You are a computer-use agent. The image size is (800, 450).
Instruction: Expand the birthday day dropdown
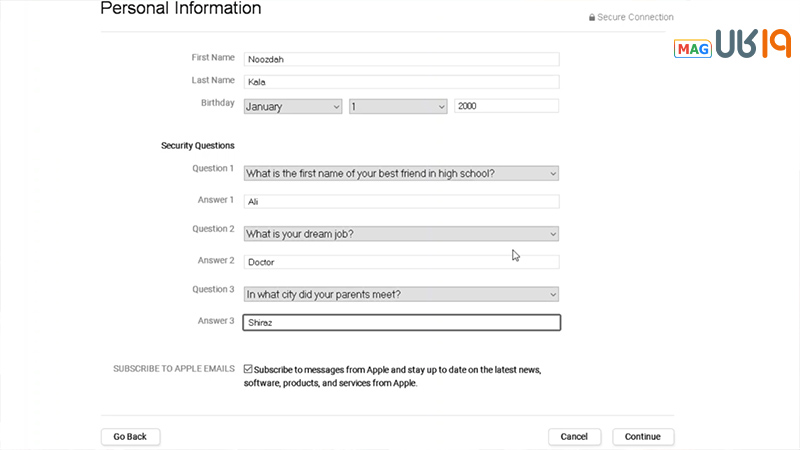click(398, 106)
